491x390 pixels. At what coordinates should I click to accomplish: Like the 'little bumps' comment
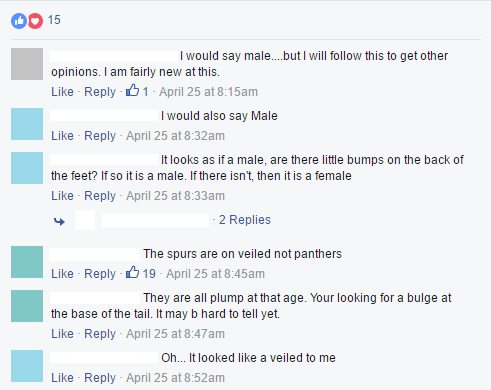62,196
